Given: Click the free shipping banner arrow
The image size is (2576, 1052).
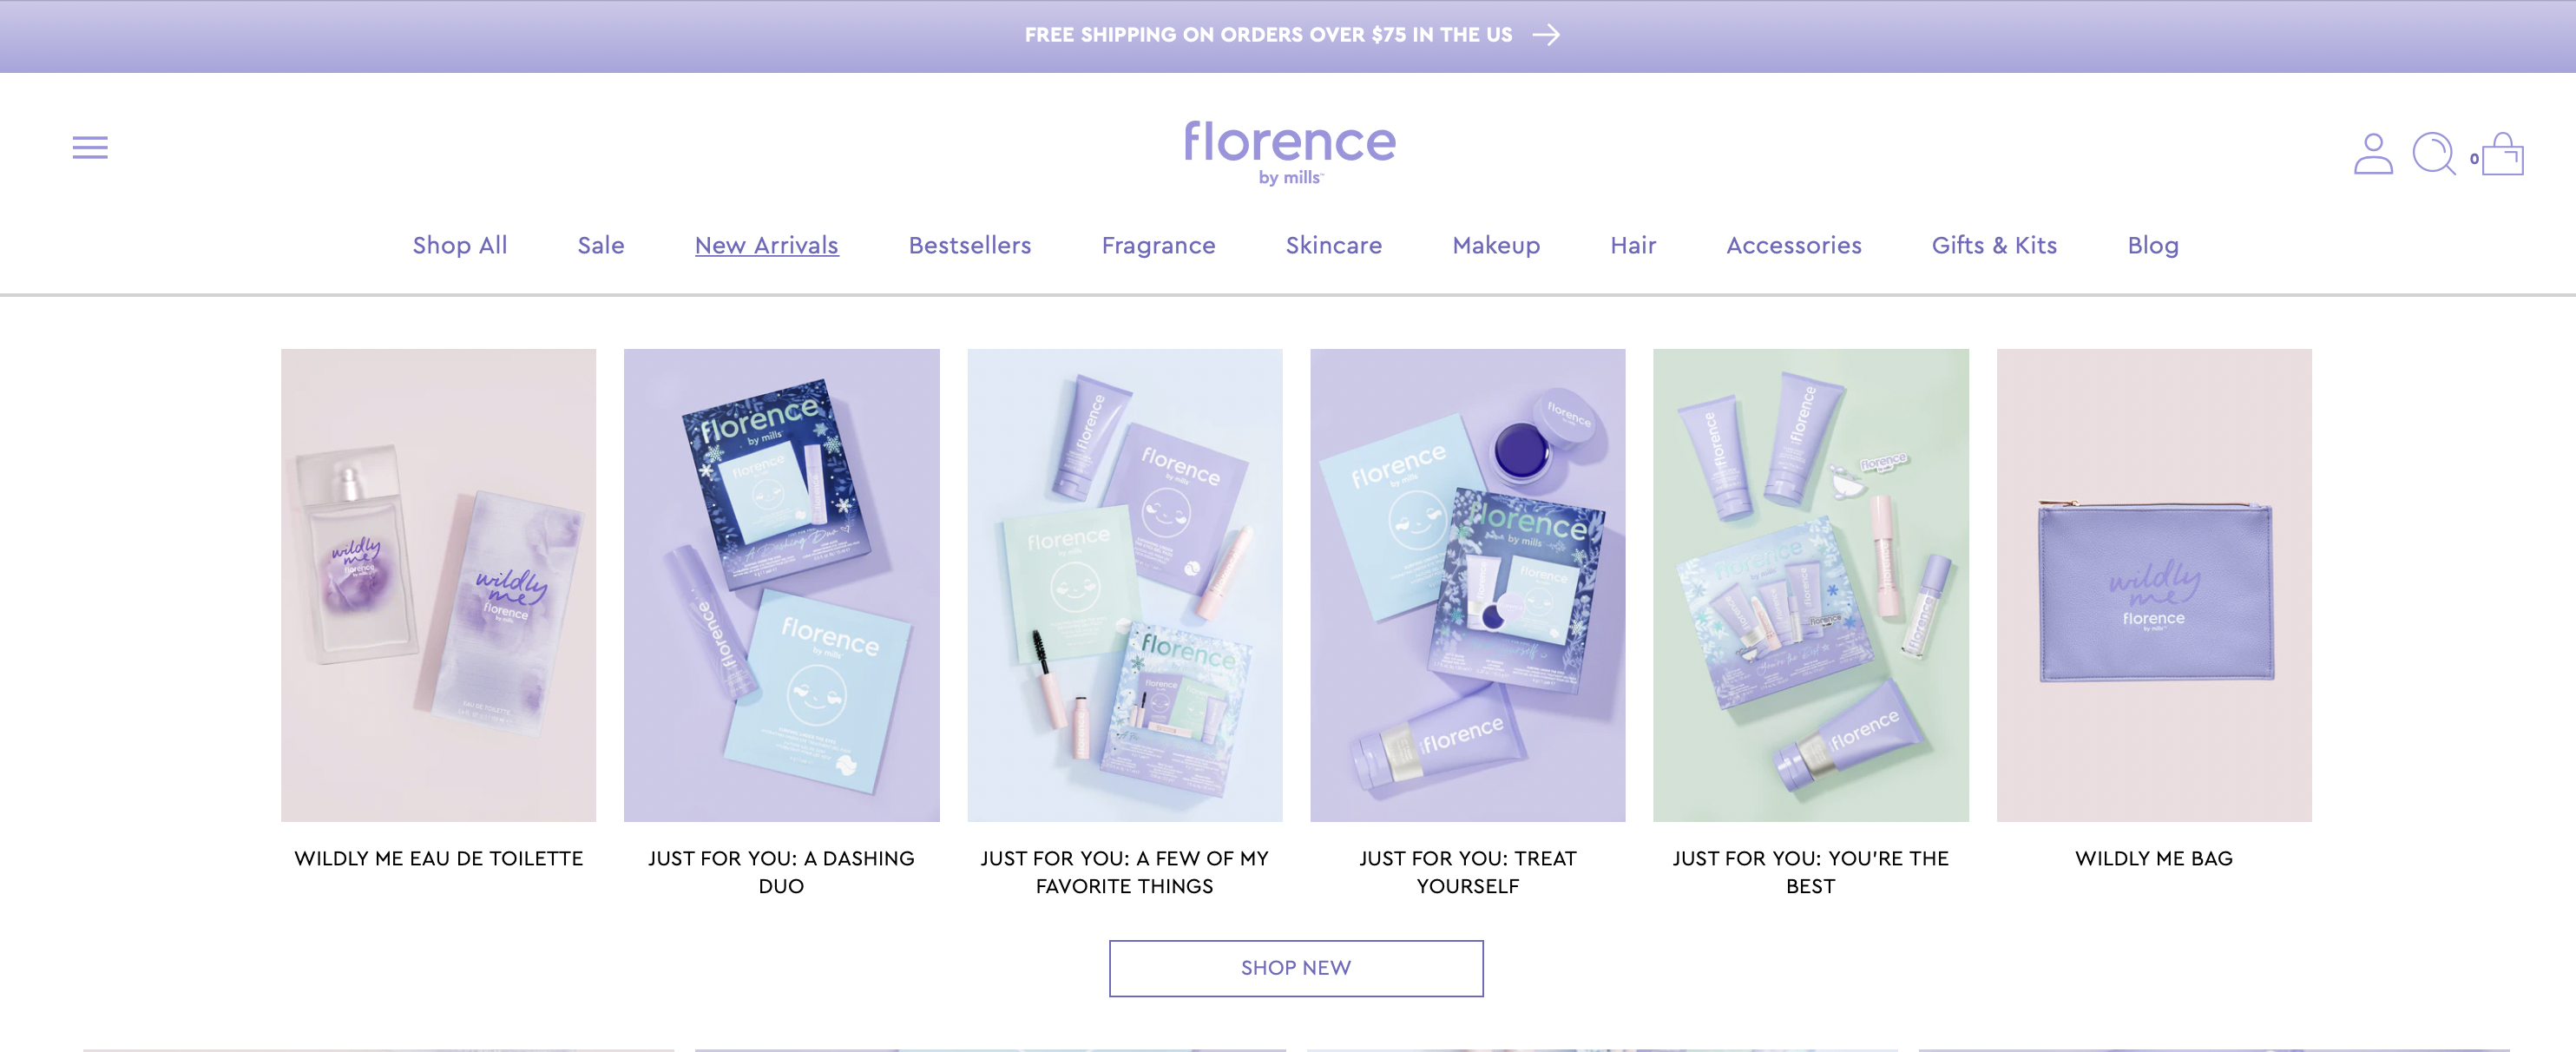Looking at the screenshot, I should pos(1546,35).
